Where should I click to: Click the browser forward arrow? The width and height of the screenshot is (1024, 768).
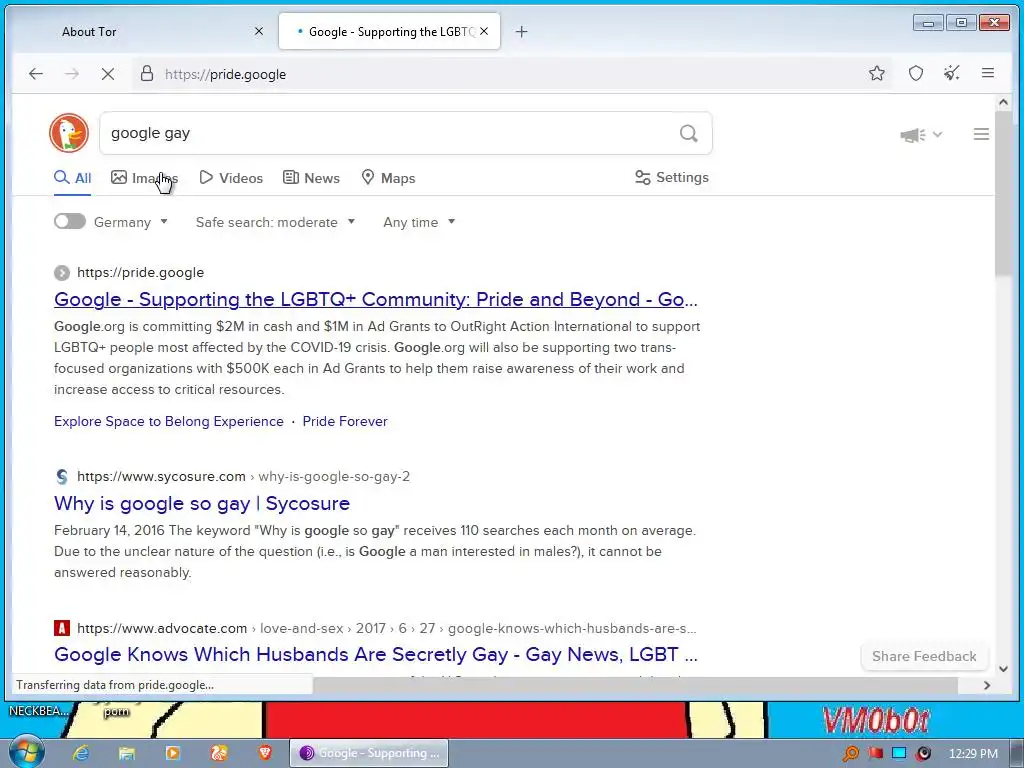[72, 74]
